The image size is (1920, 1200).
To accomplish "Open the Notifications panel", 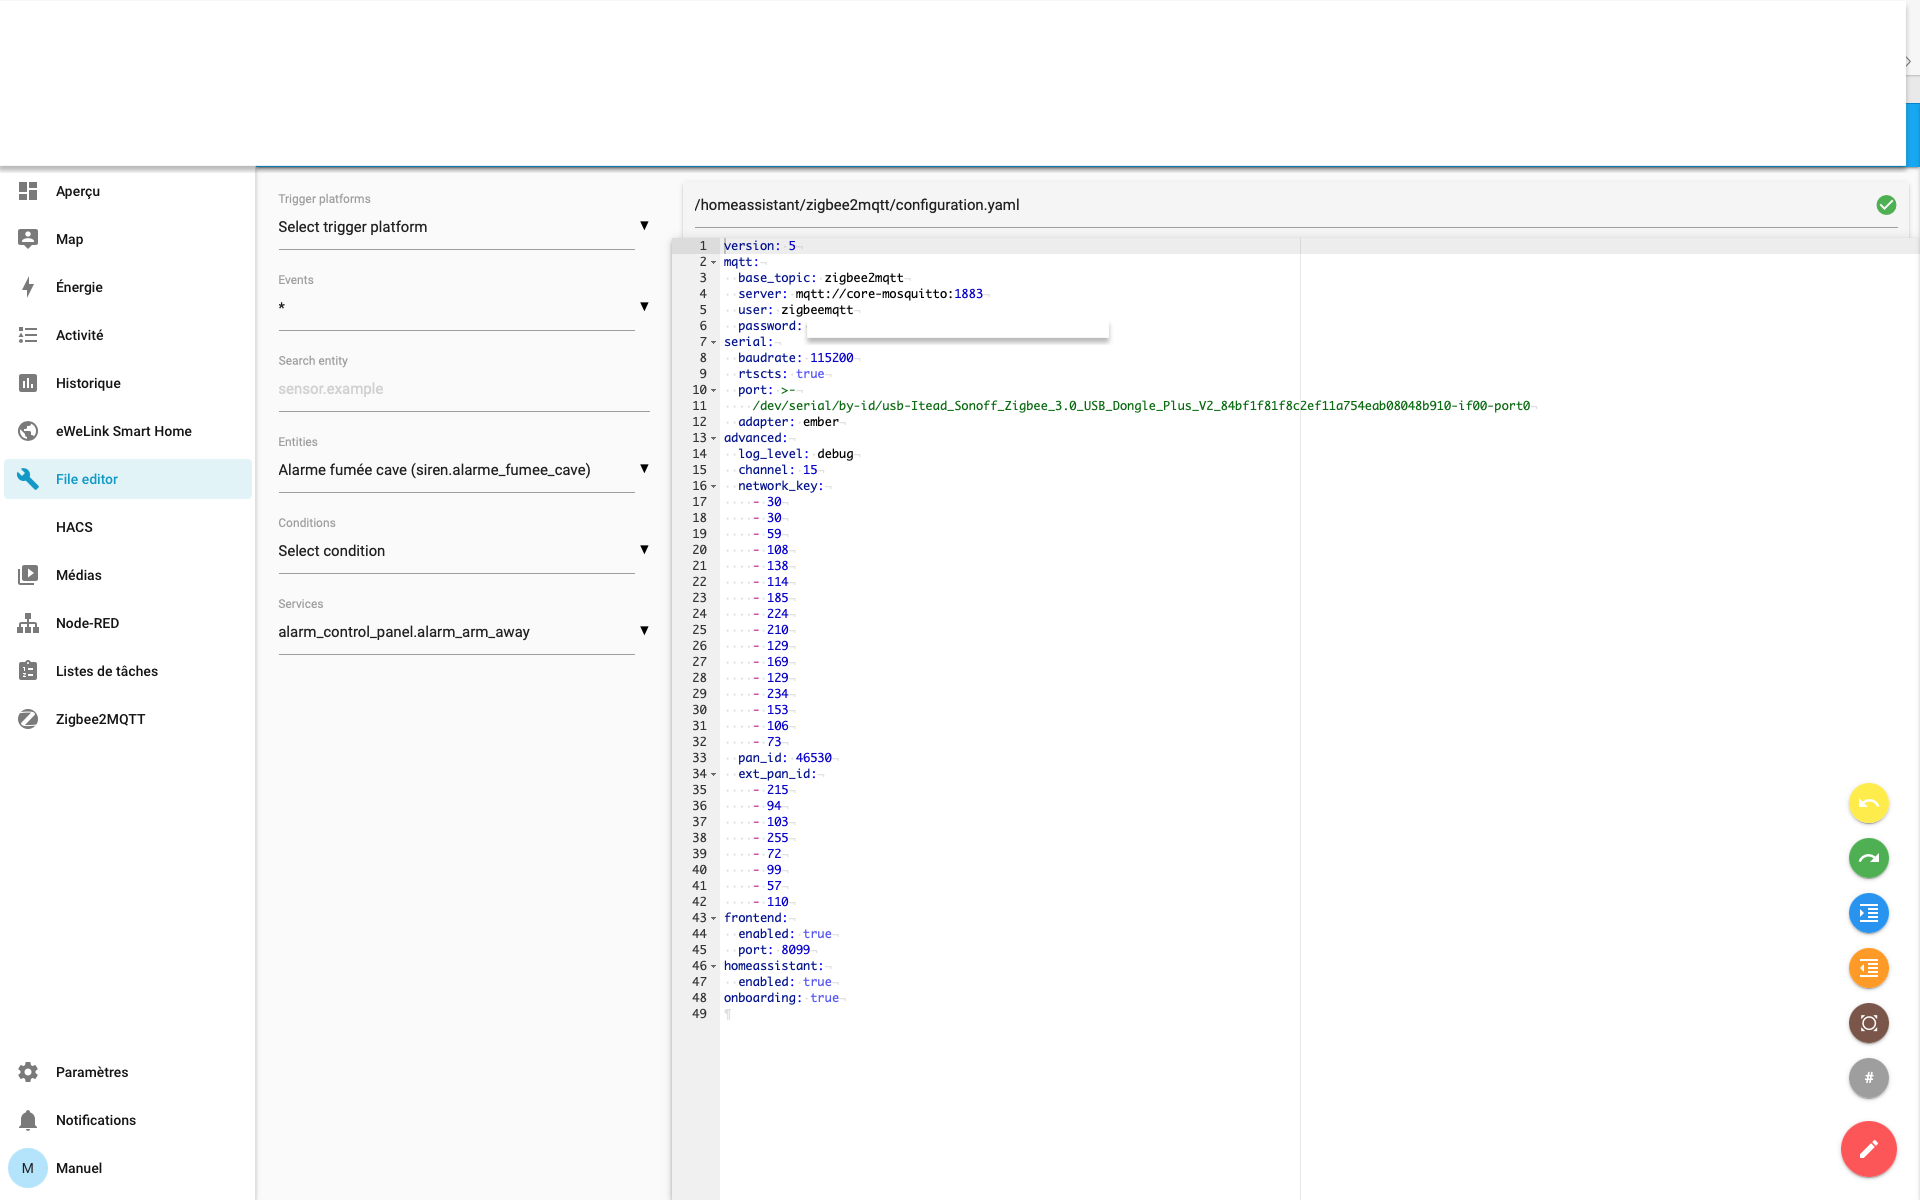I will [x=95, y=1120].
